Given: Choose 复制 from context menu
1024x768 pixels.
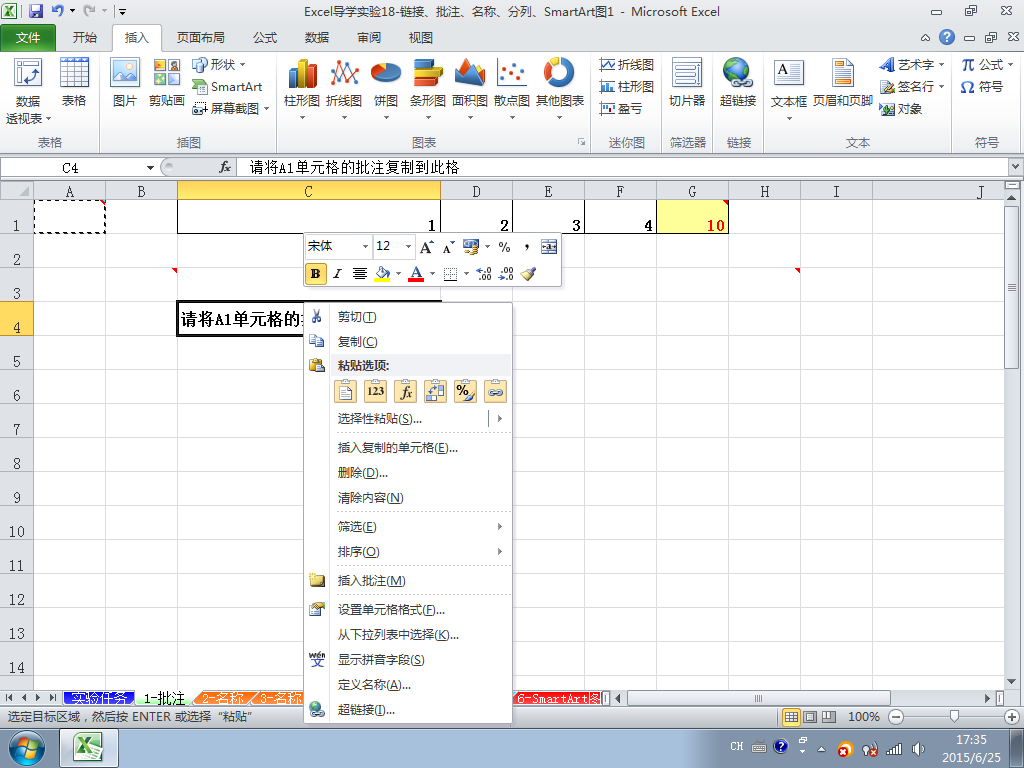Looking at the screenshot, I should coord(408,342).
